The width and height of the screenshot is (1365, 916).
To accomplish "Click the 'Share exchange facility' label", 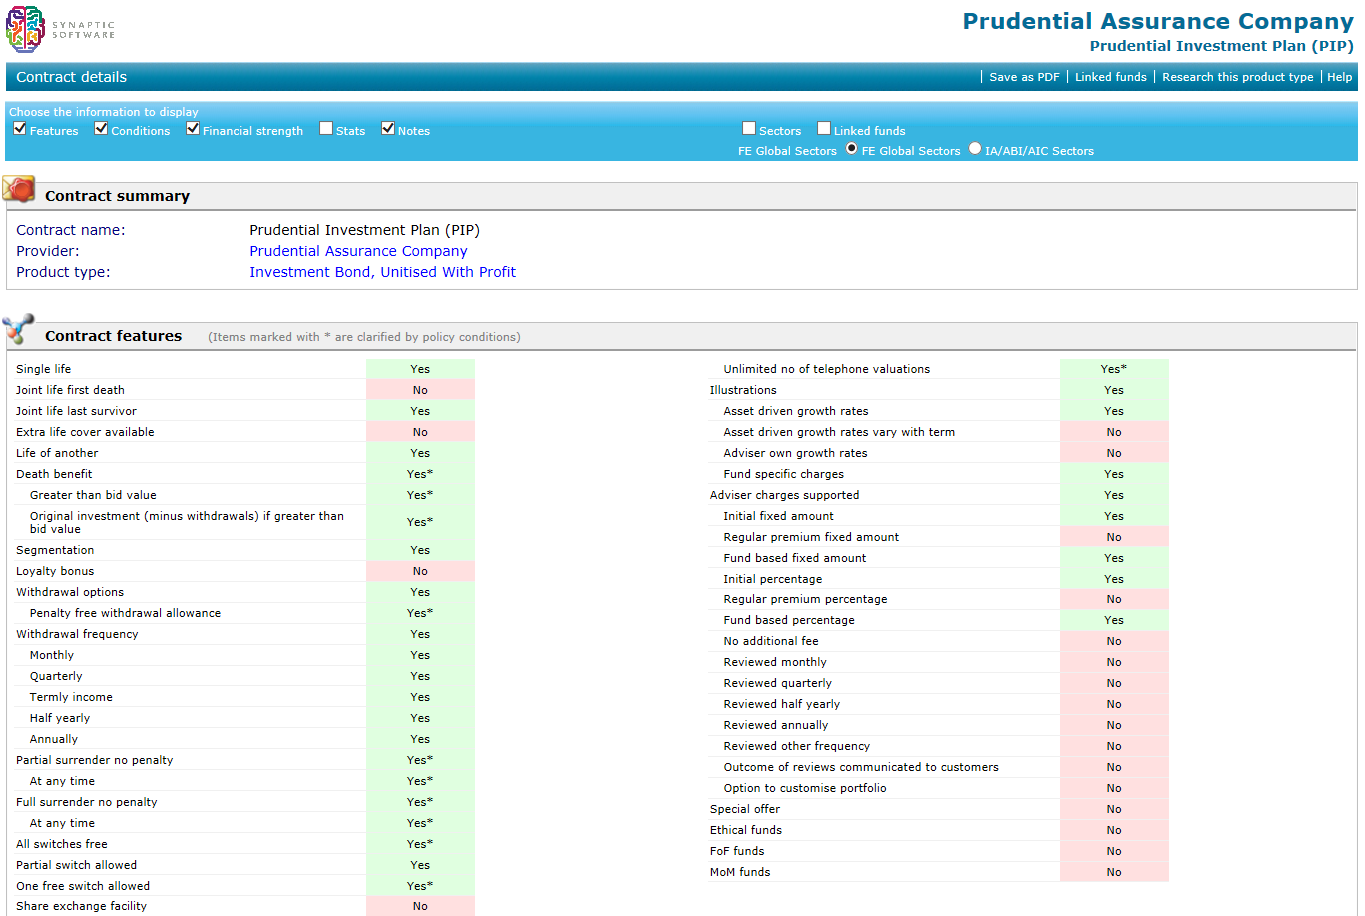I will pos(81,906).
